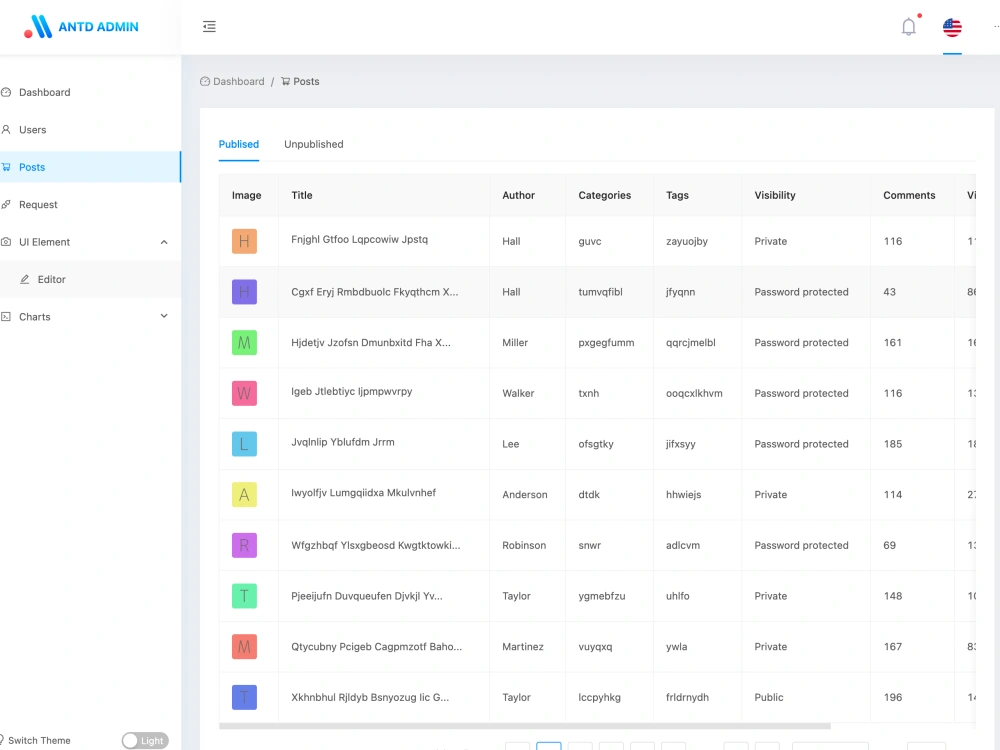Open the notifications bell
1000x750 pixels.
click(908, 27)
